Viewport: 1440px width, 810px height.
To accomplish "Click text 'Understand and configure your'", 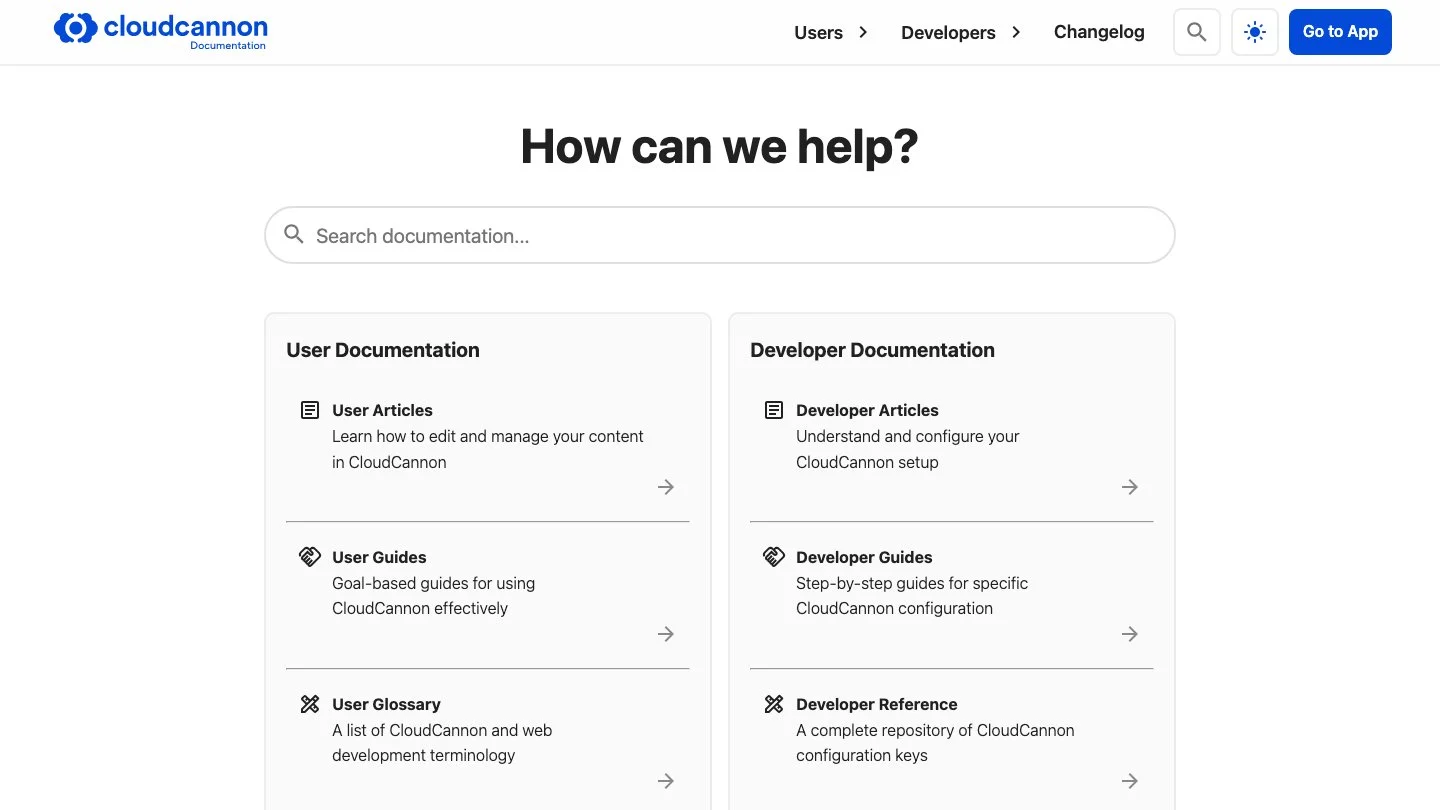I will (x=908, y=436).
